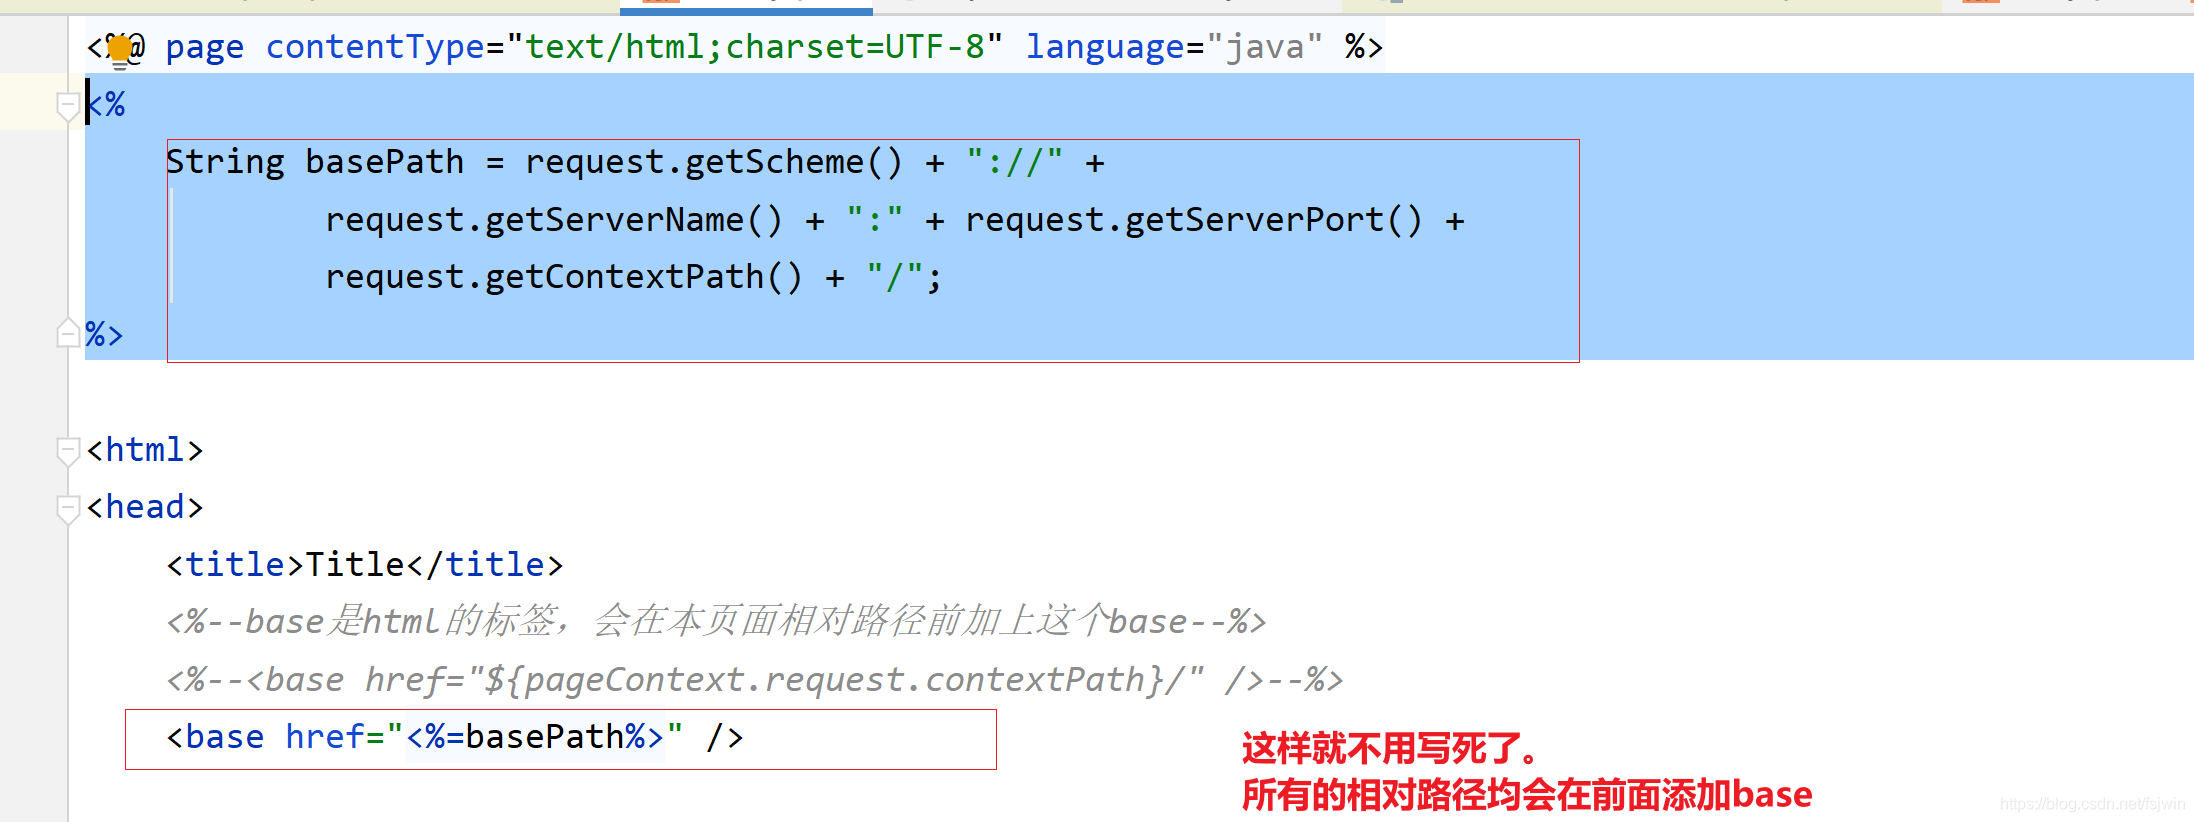Click the String keyword in the scriptlet
Viewport: 2194px width, 822px height.
(225, 162)
